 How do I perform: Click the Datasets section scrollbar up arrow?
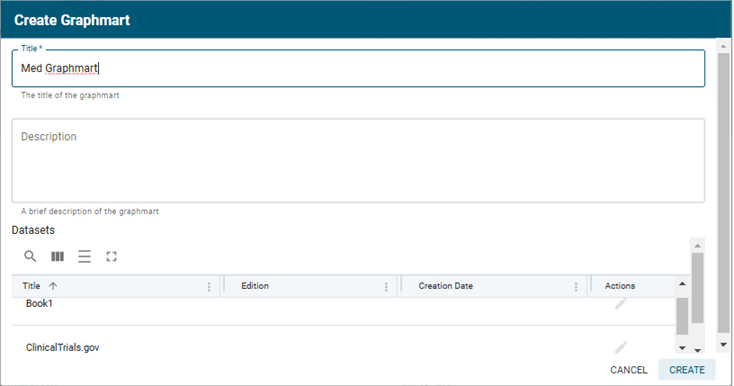697,246
